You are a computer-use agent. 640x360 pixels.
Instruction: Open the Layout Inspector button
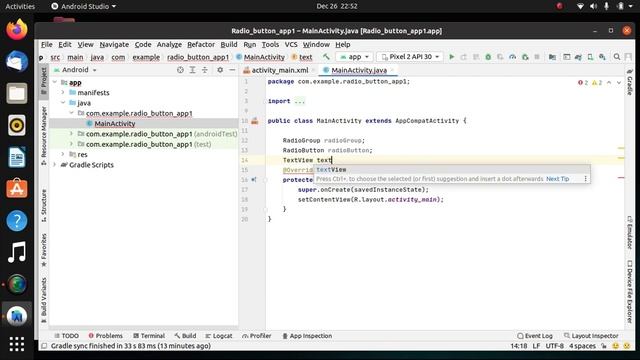pos(591,336)
